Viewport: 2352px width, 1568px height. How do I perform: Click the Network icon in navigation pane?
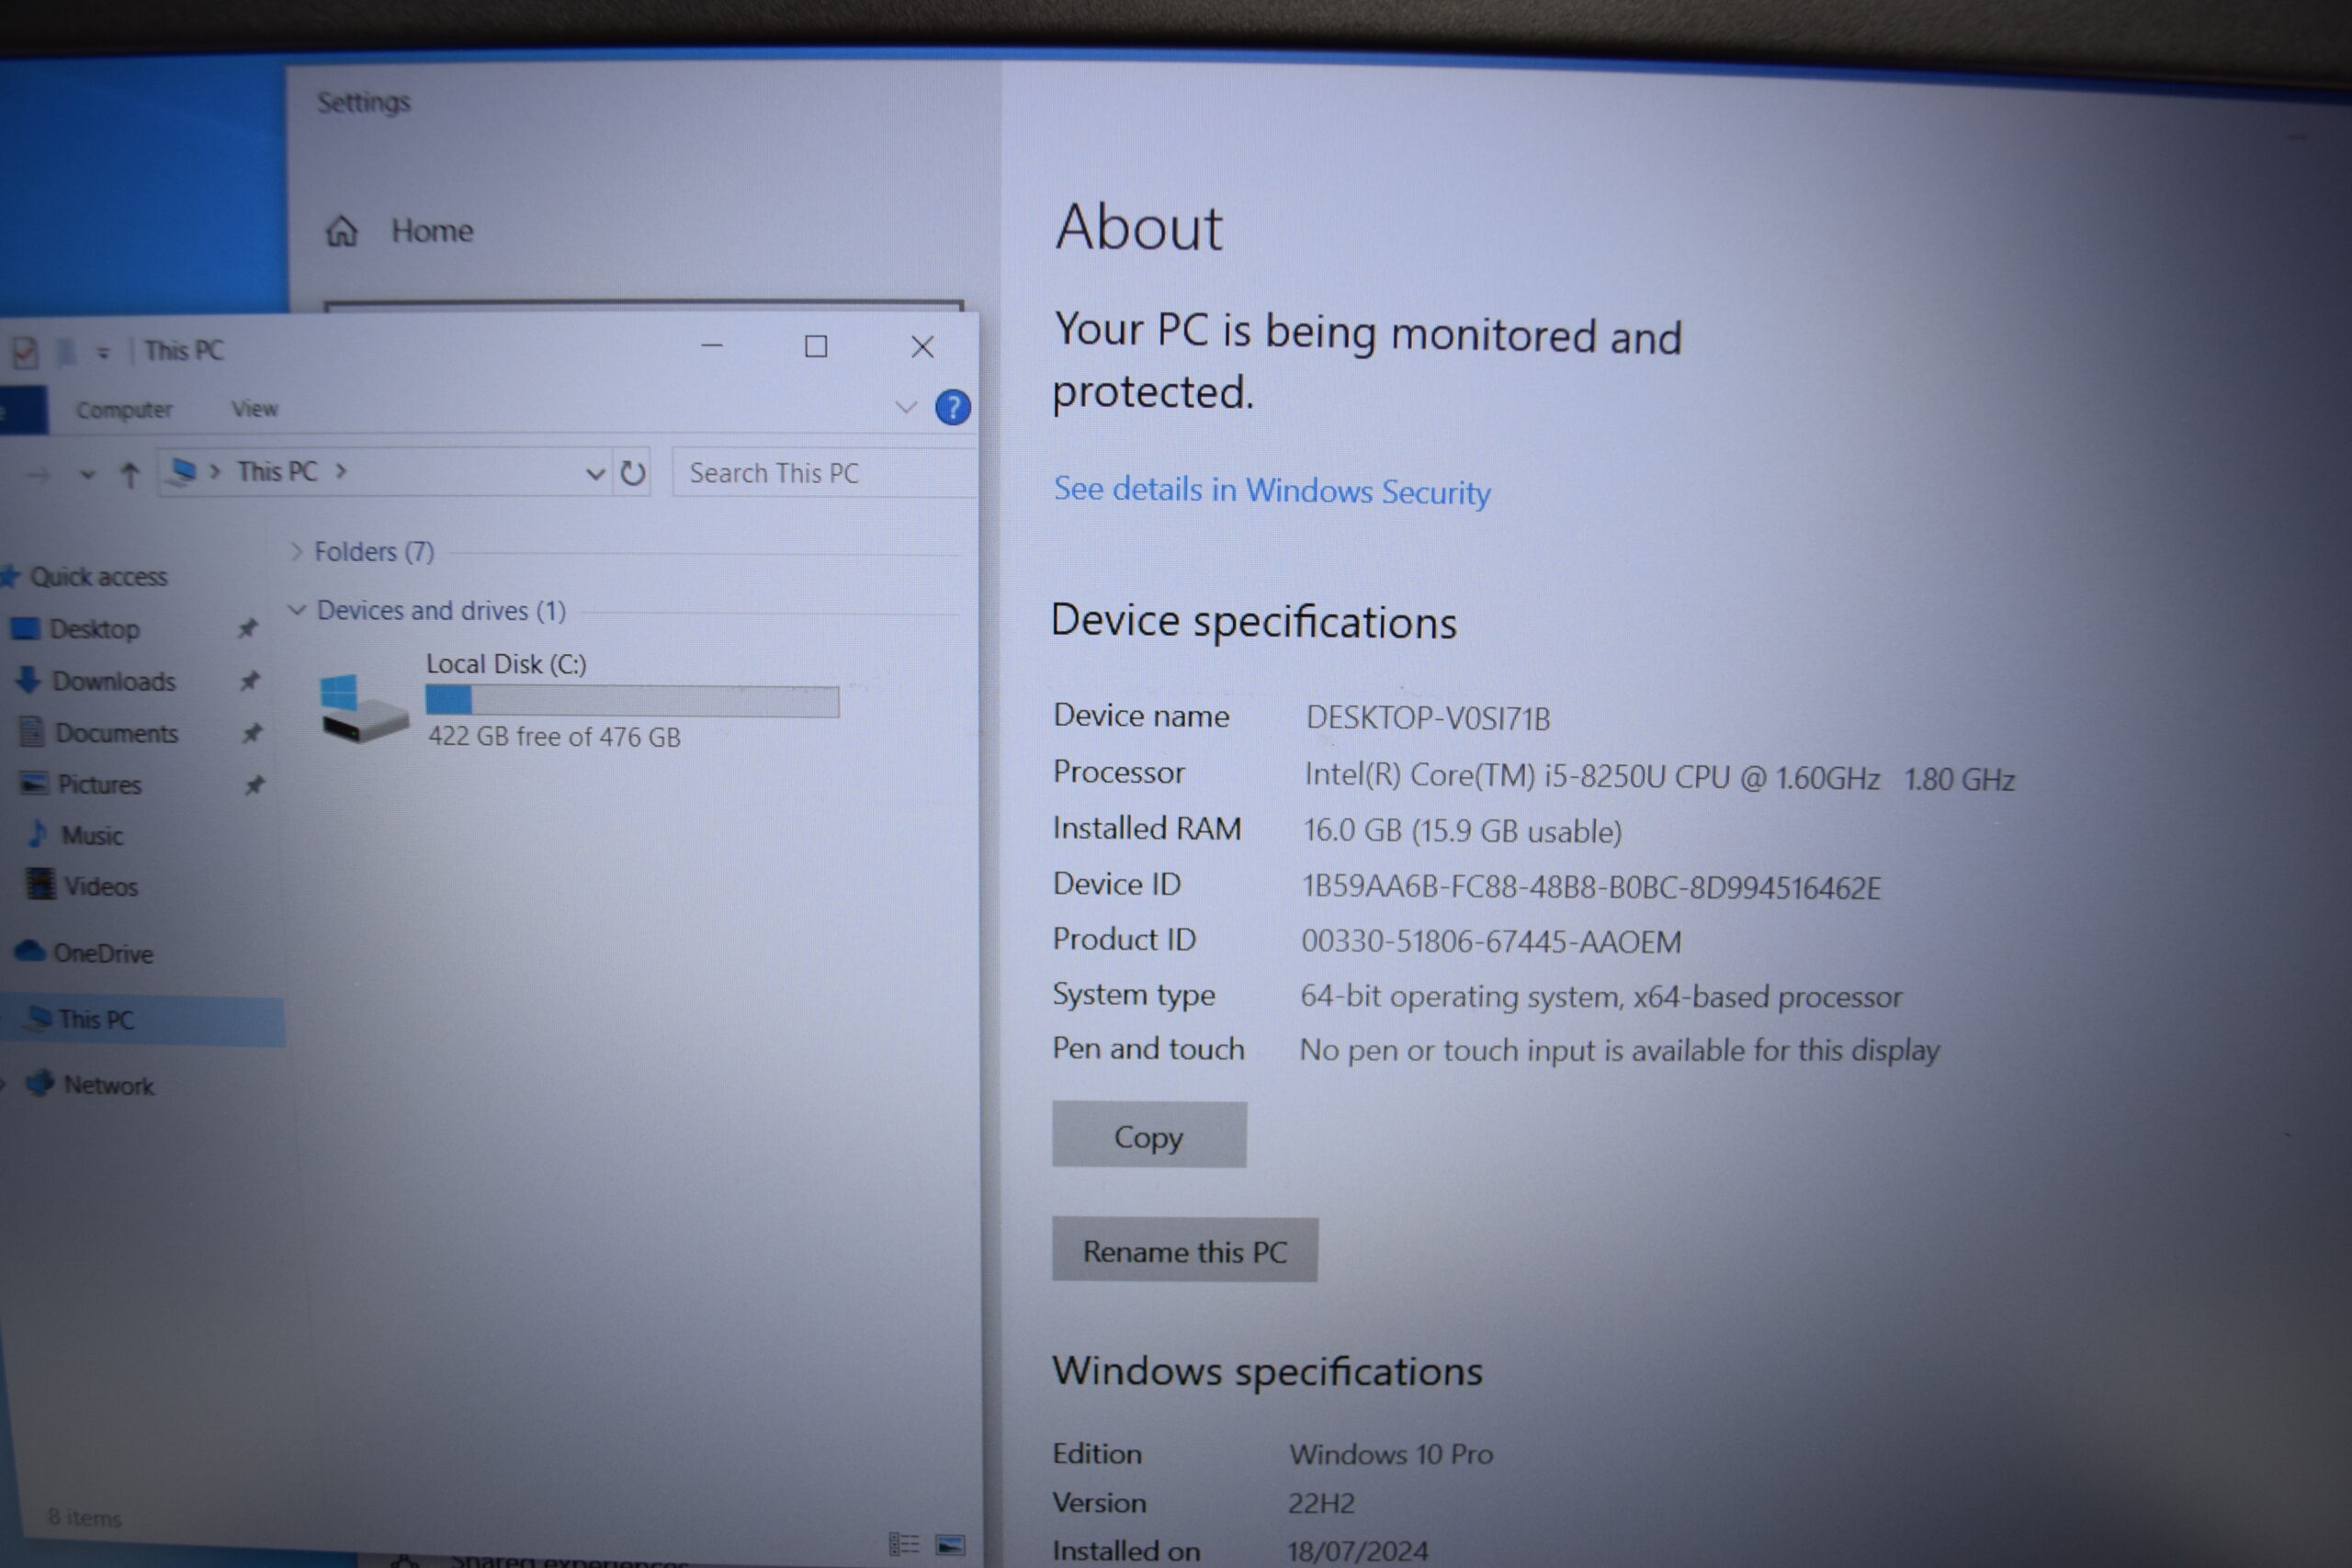pos(40,1083)
